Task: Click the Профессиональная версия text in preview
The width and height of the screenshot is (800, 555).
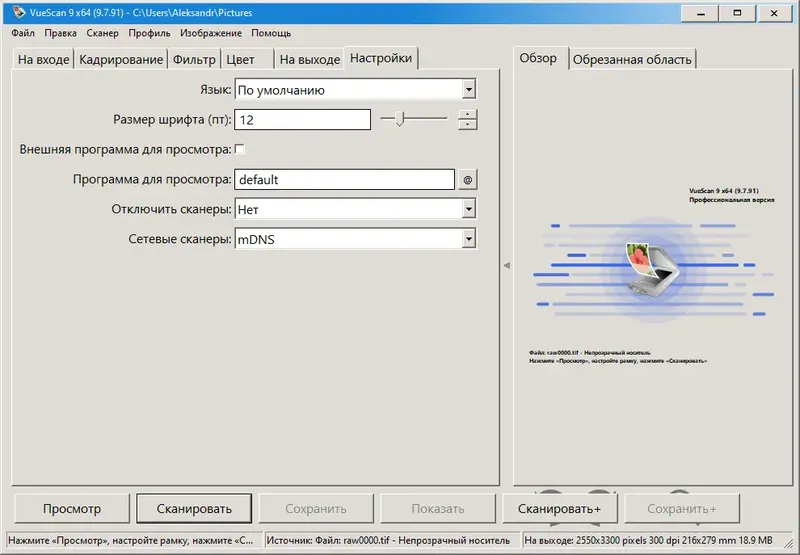Action: coord(732,200)
